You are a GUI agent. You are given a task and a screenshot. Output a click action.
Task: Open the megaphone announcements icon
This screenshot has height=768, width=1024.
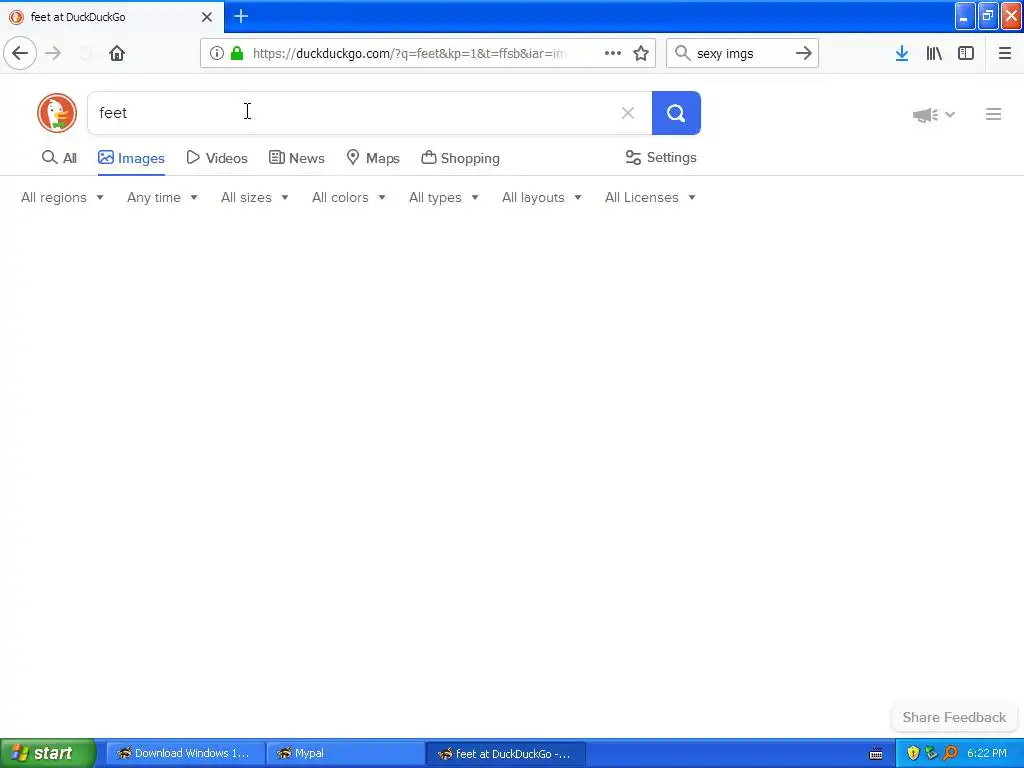(x=925, y=115)
